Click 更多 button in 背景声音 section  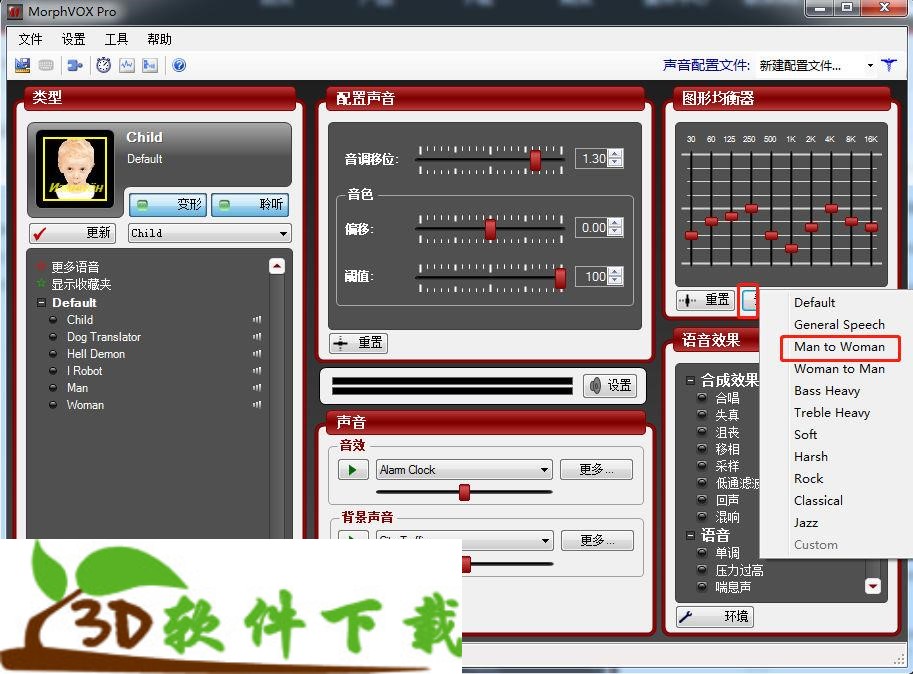(597, 541)
